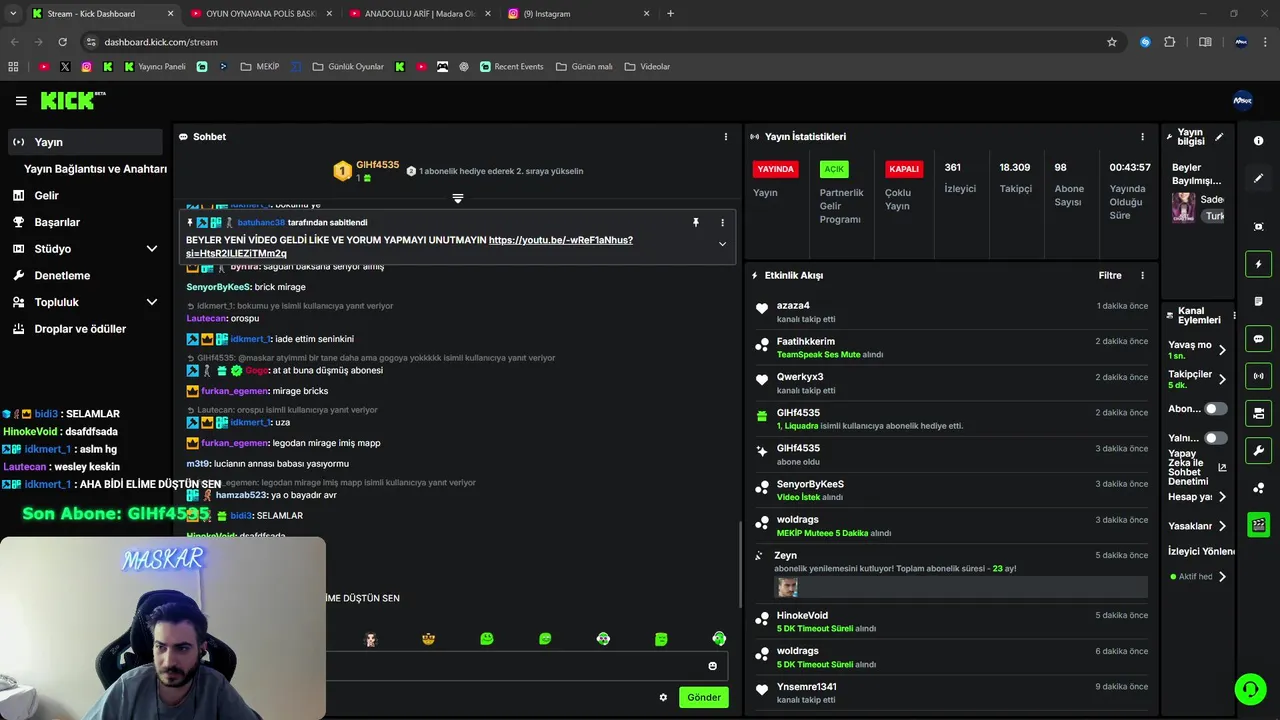Collapse the pinned message with chevron
The image size is (1280, 720).
click(x=722, y=244)
